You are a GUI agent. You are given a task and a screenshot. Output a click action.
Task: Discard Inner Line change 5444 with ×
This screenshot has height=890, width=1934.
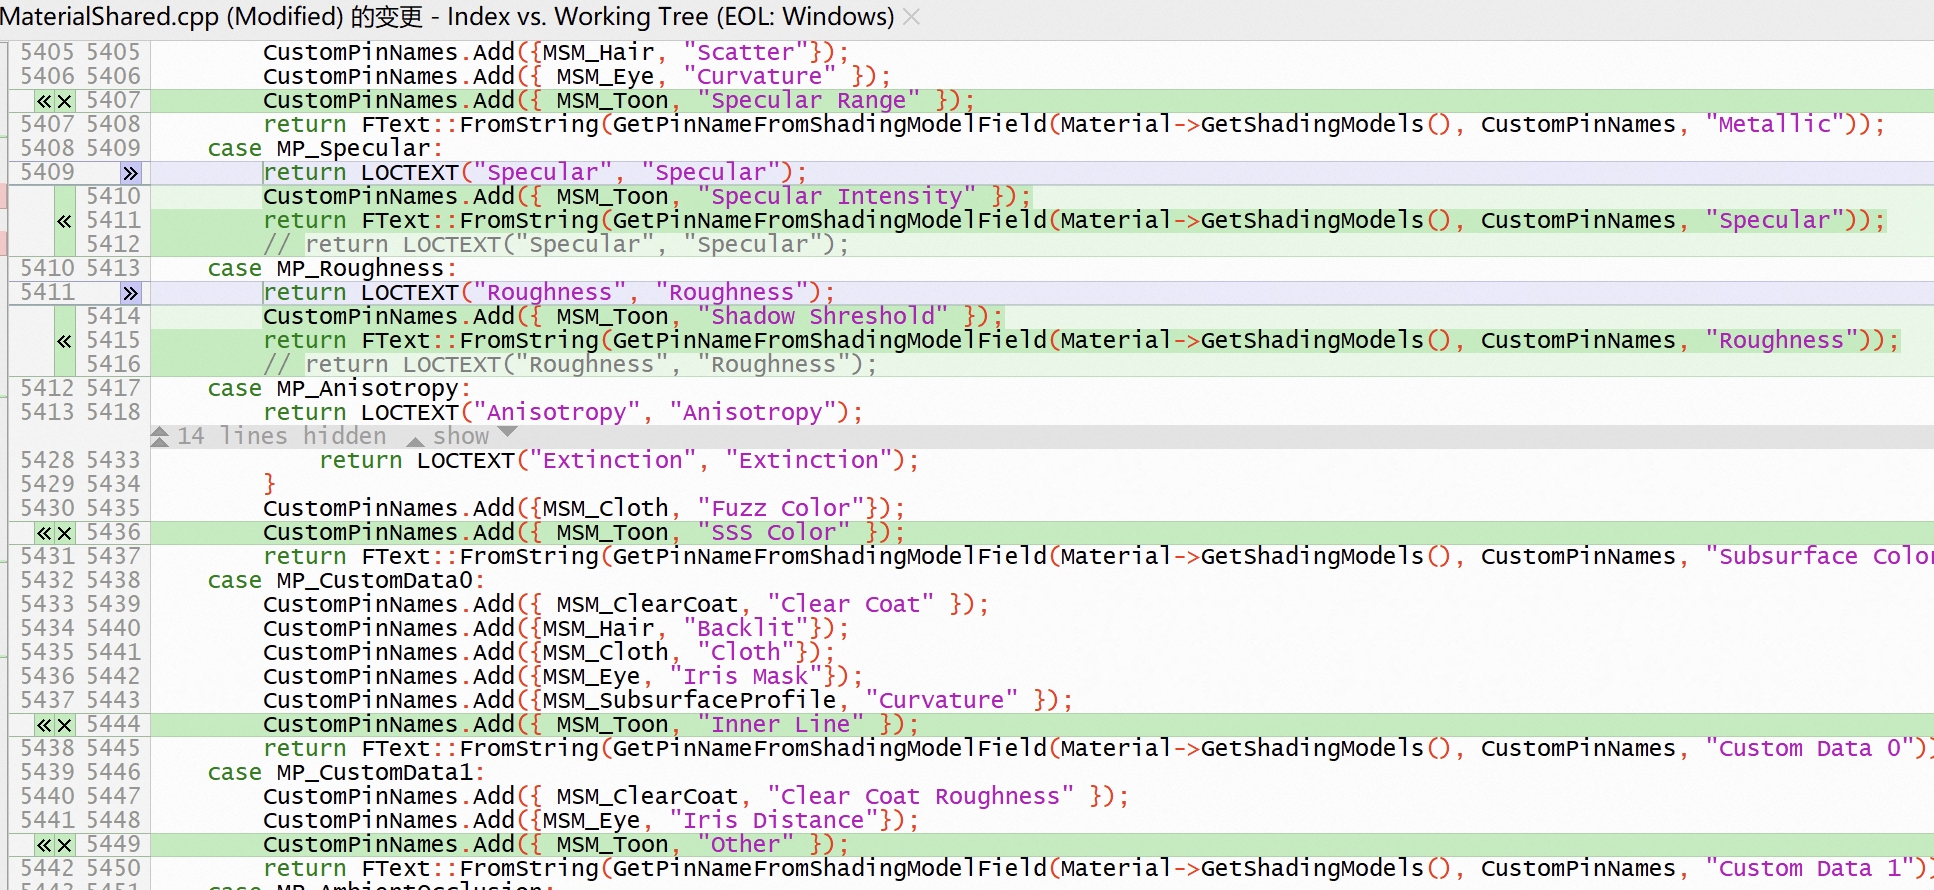click(x=65, y=725)
